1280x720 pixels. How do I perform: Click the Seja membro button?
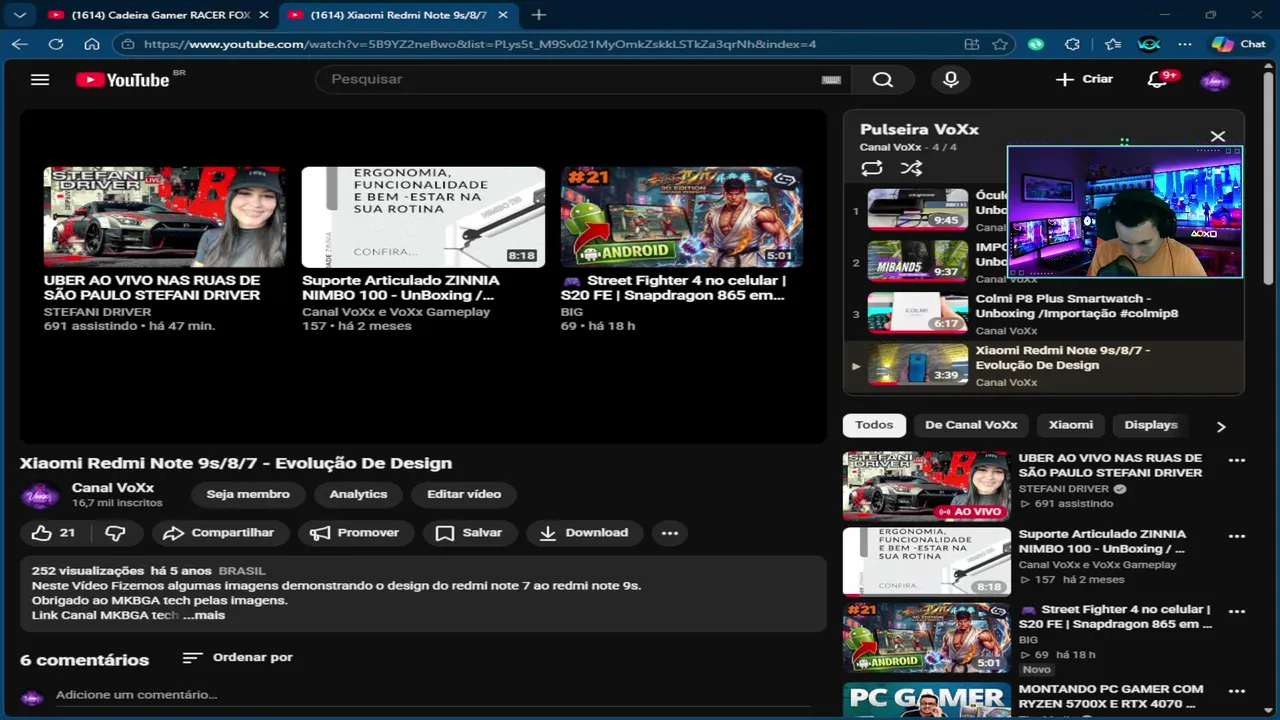coord(248,494)
